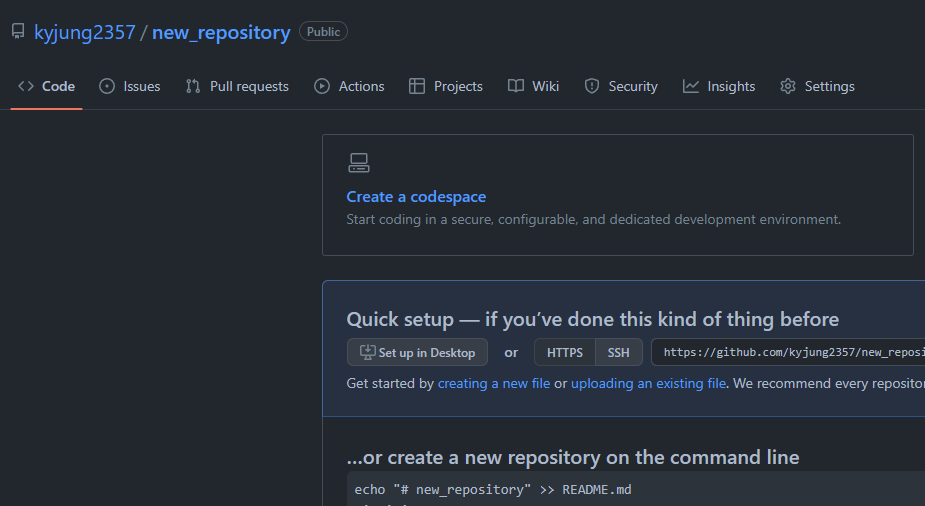Open the Security tab
The height and width of the screenshot is (506, 925).
click(x=621, y=86)
